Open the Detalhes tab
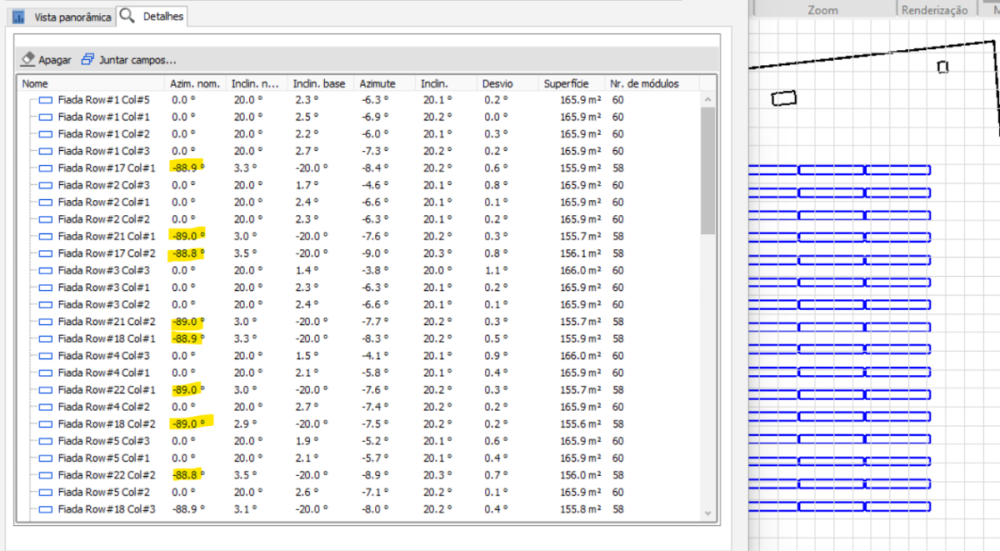 [x=162, y=17]
